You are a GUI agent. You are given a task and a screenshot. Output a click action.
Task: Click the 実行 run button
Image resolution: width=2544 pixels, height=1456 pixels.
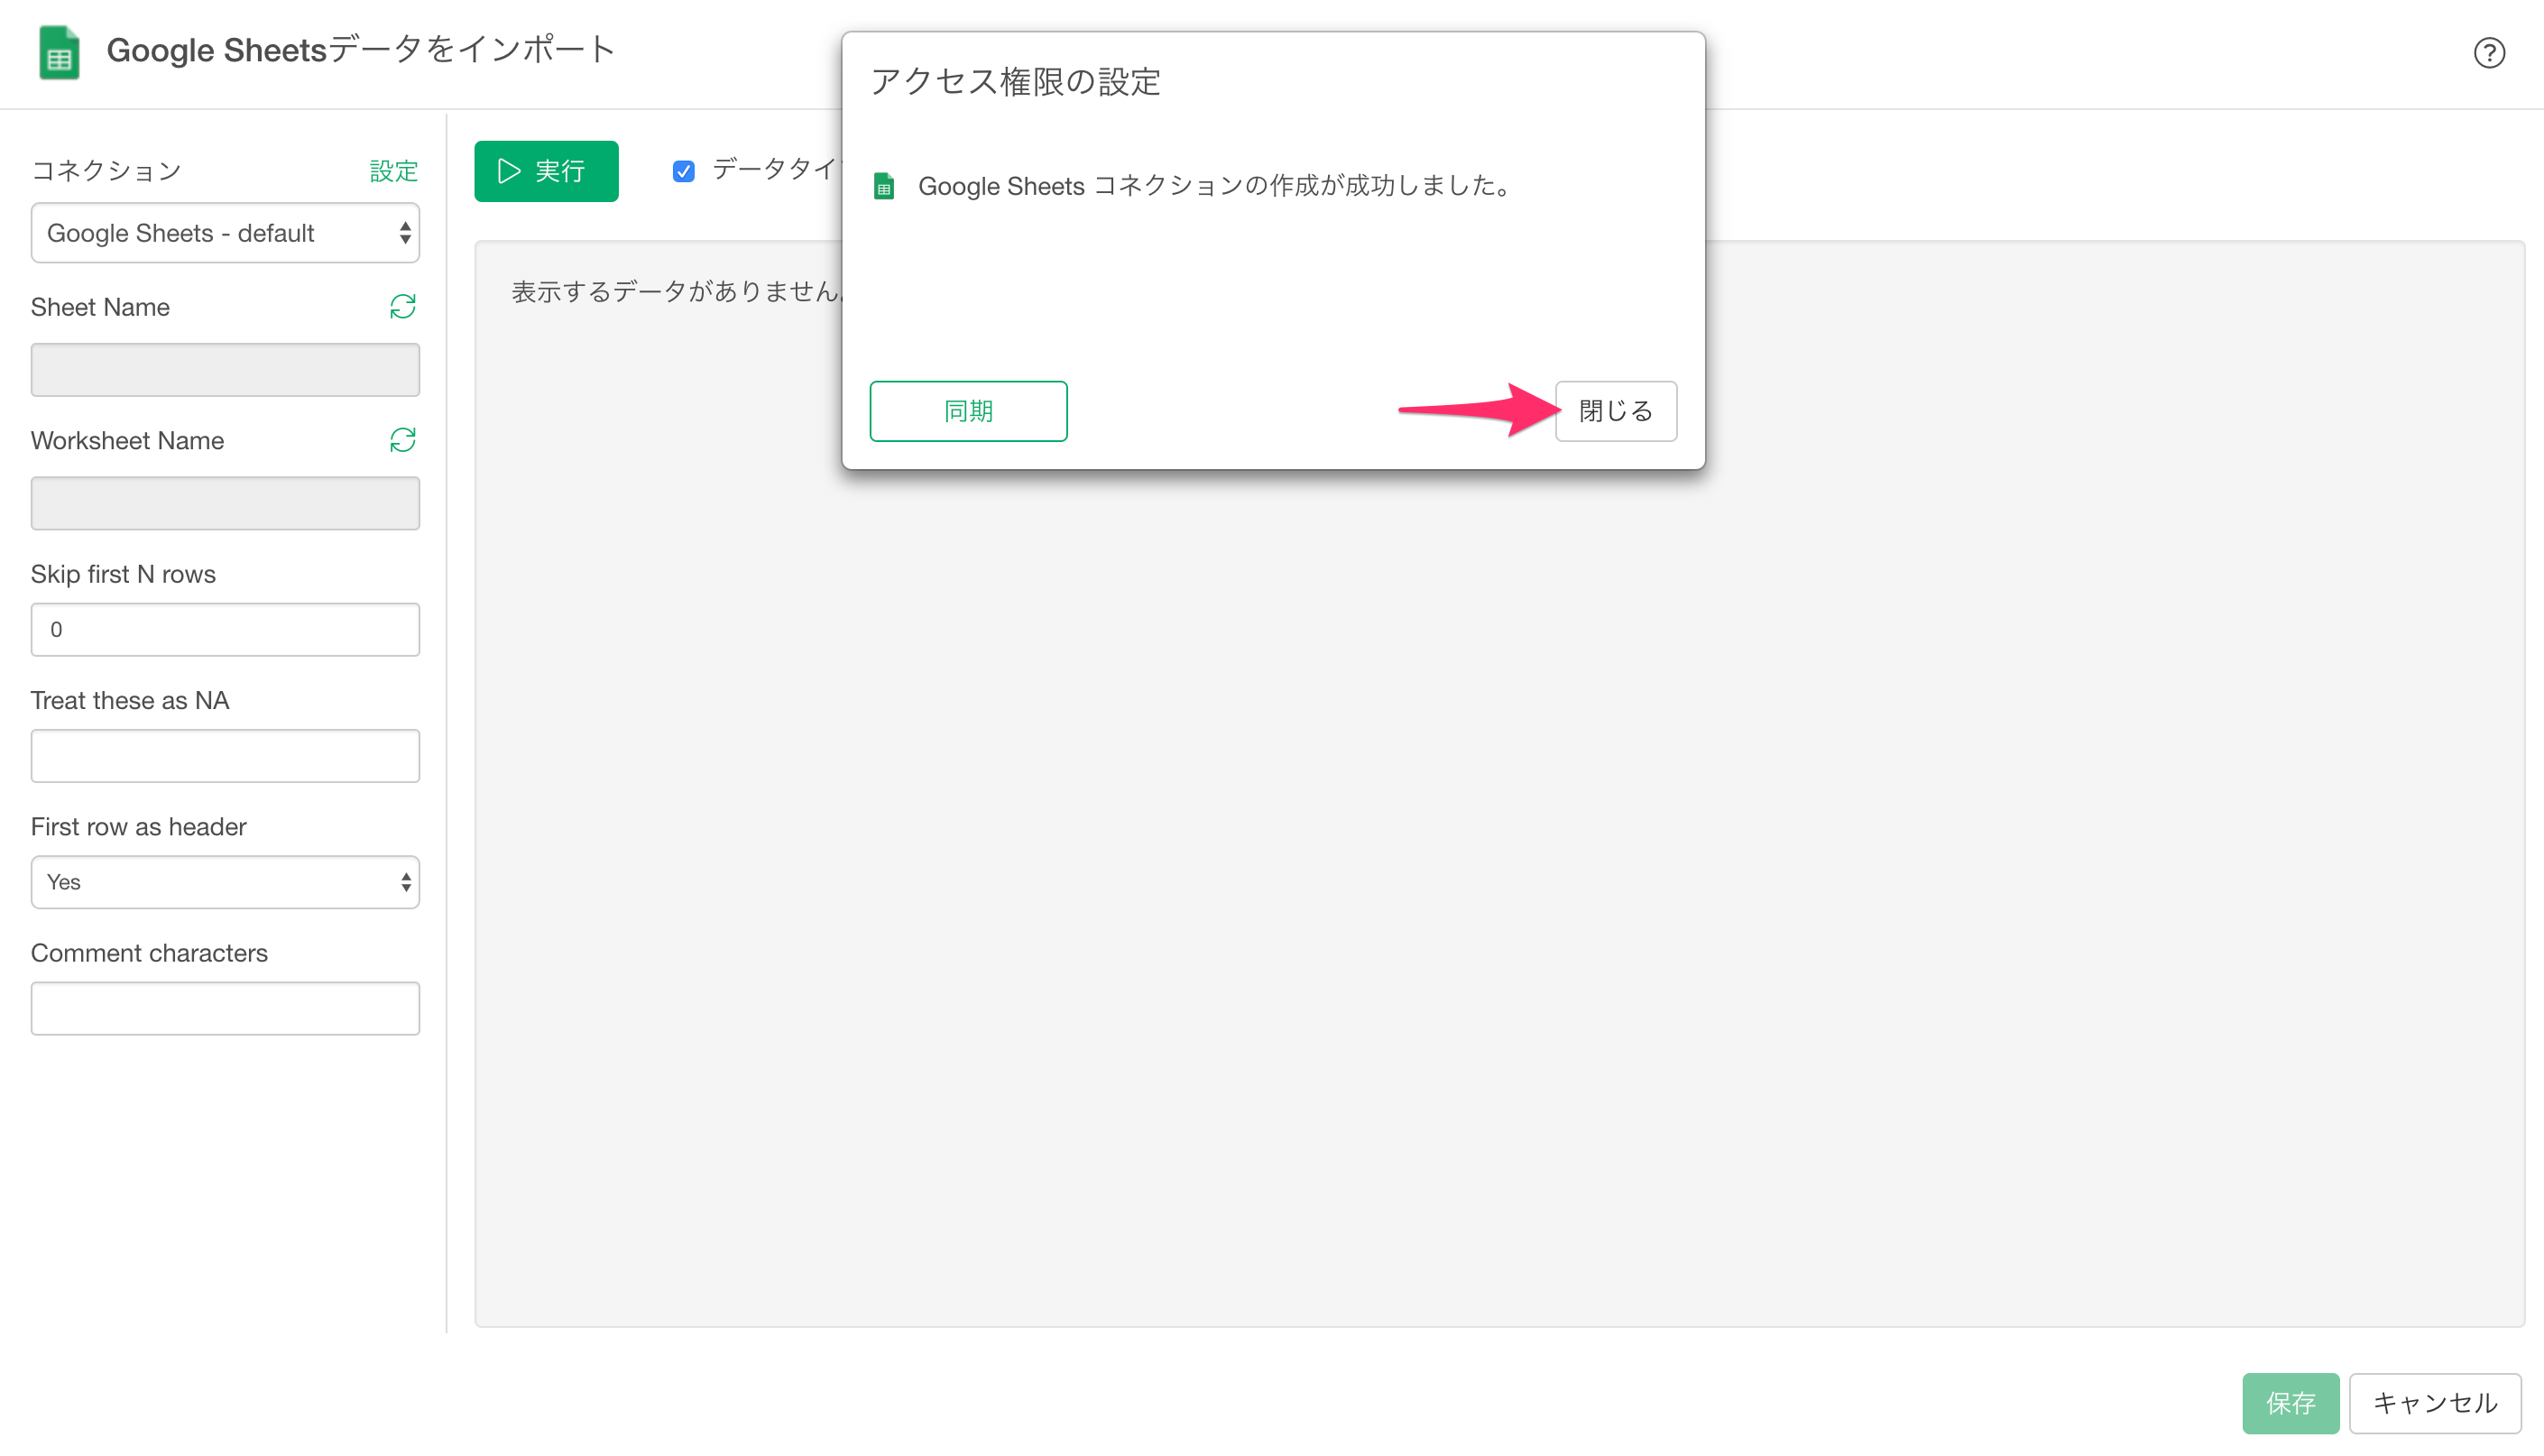pyautogui.click(x=546, y=171)
